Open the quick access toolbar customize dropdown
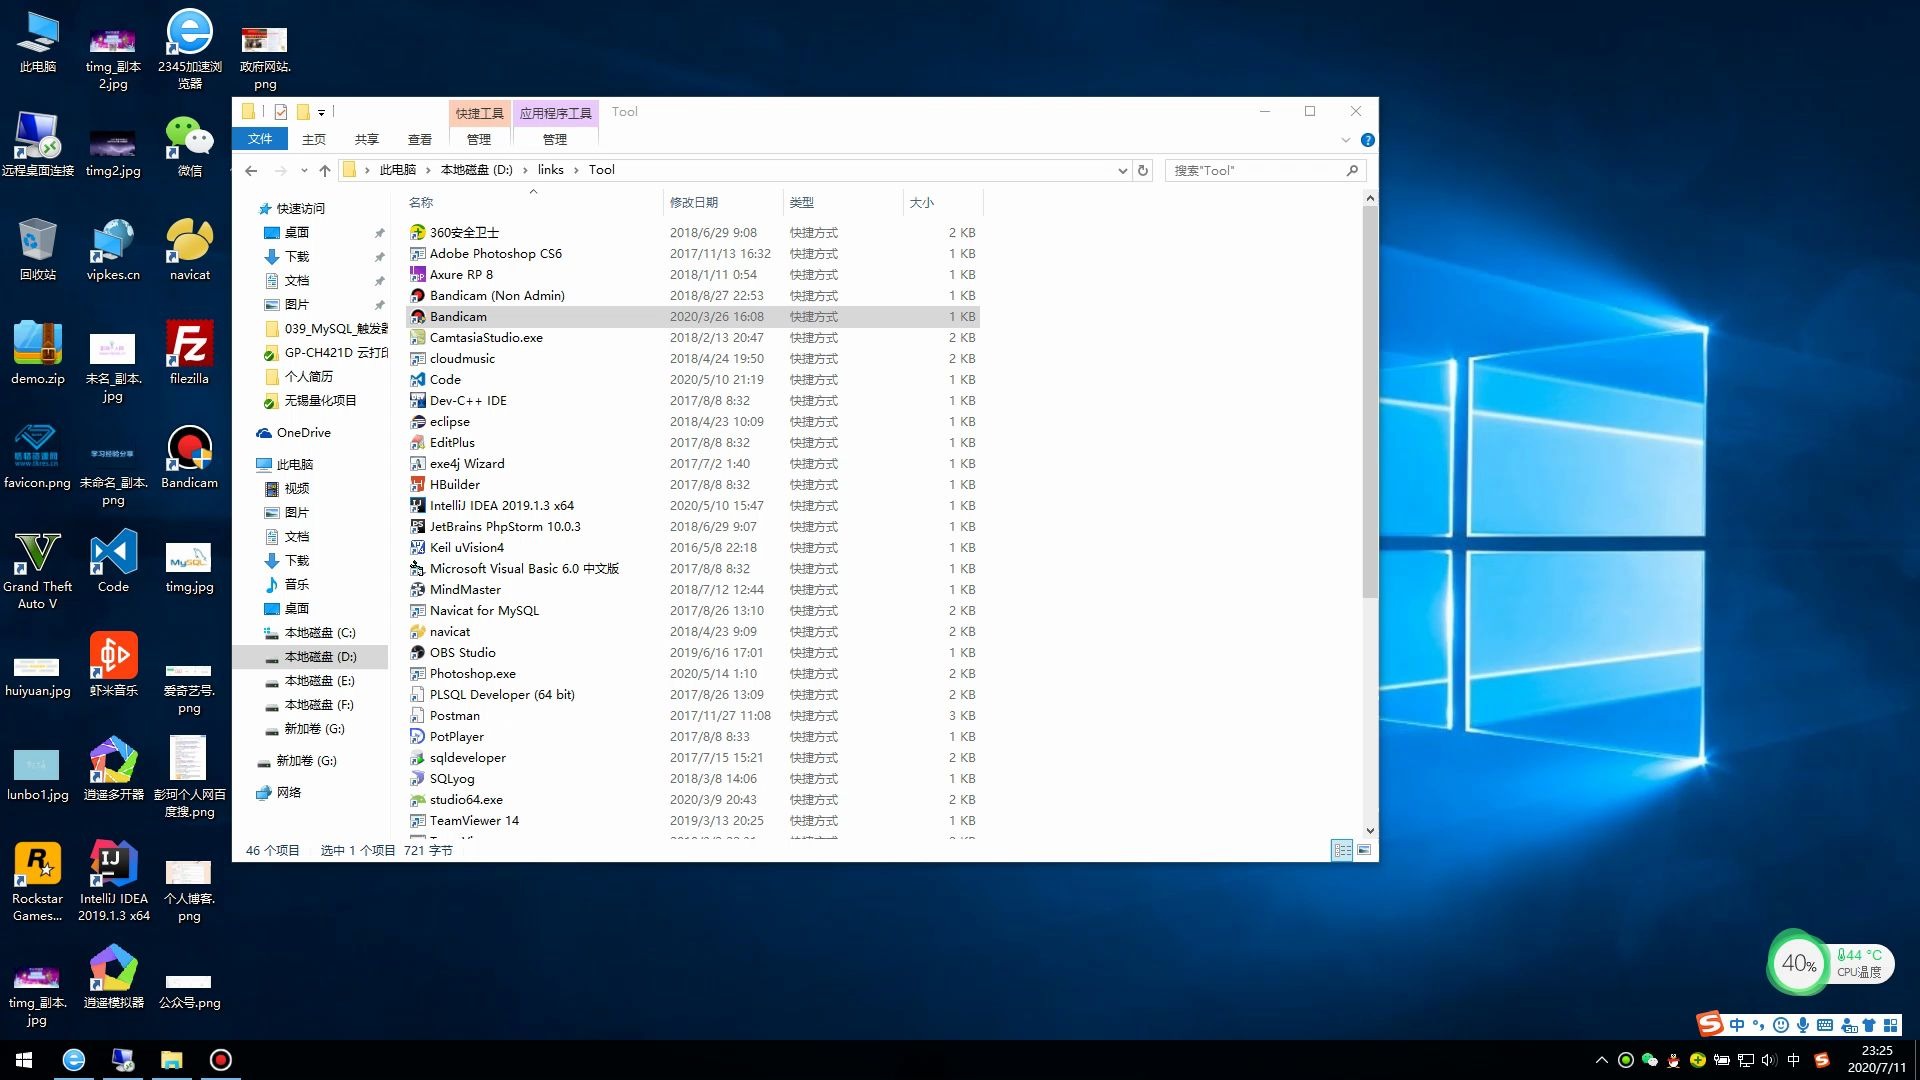 (x=321, y=113)
